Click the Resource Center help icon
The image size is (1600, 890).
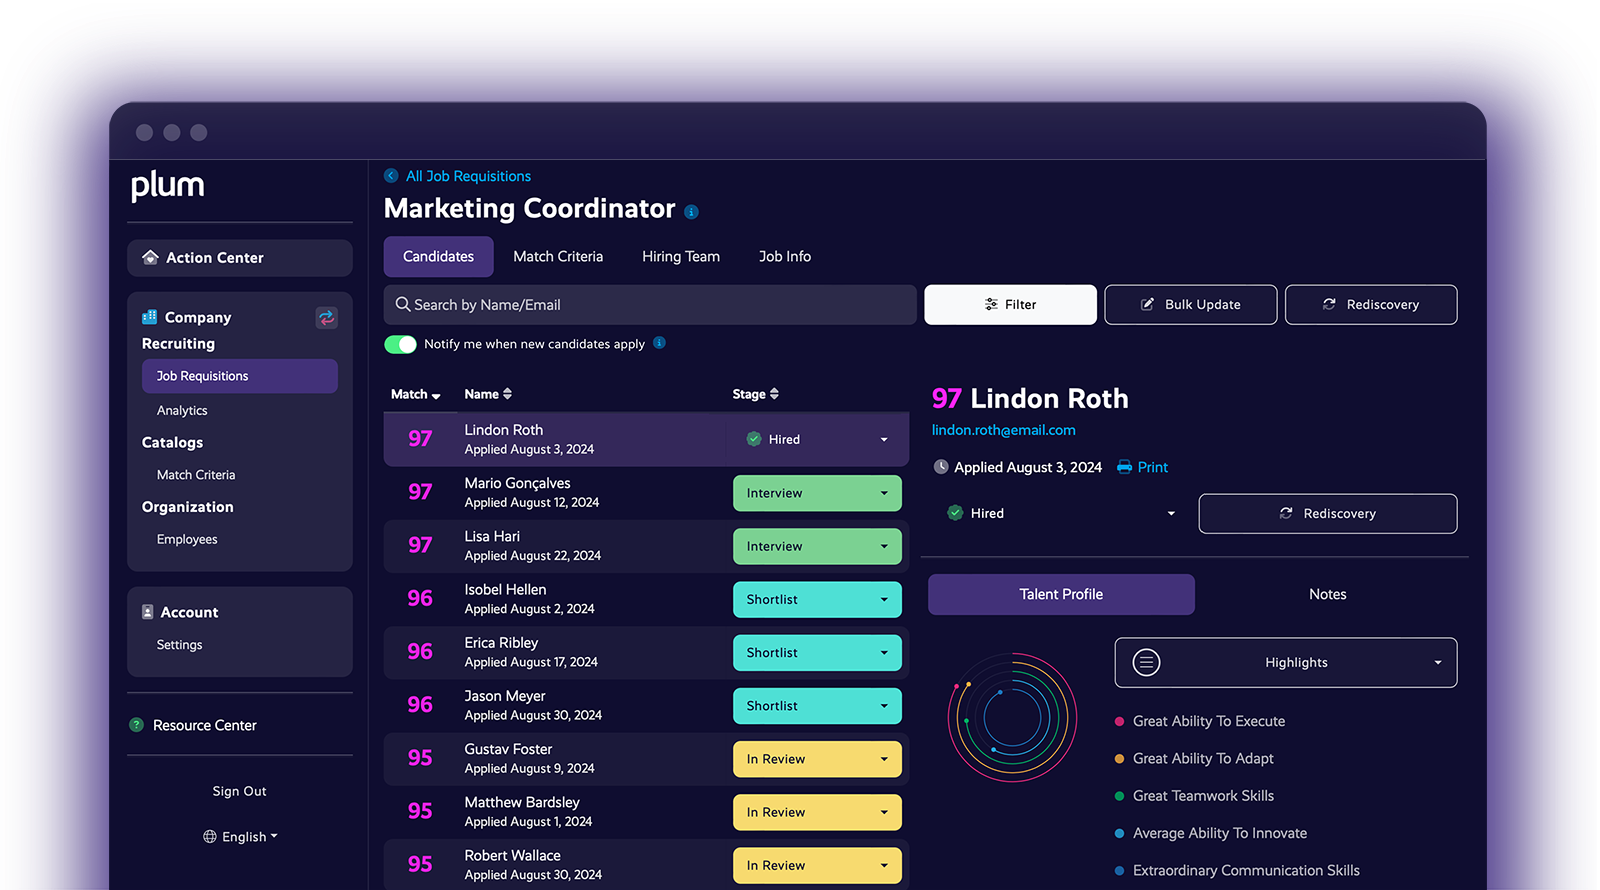tap(137, 725)
